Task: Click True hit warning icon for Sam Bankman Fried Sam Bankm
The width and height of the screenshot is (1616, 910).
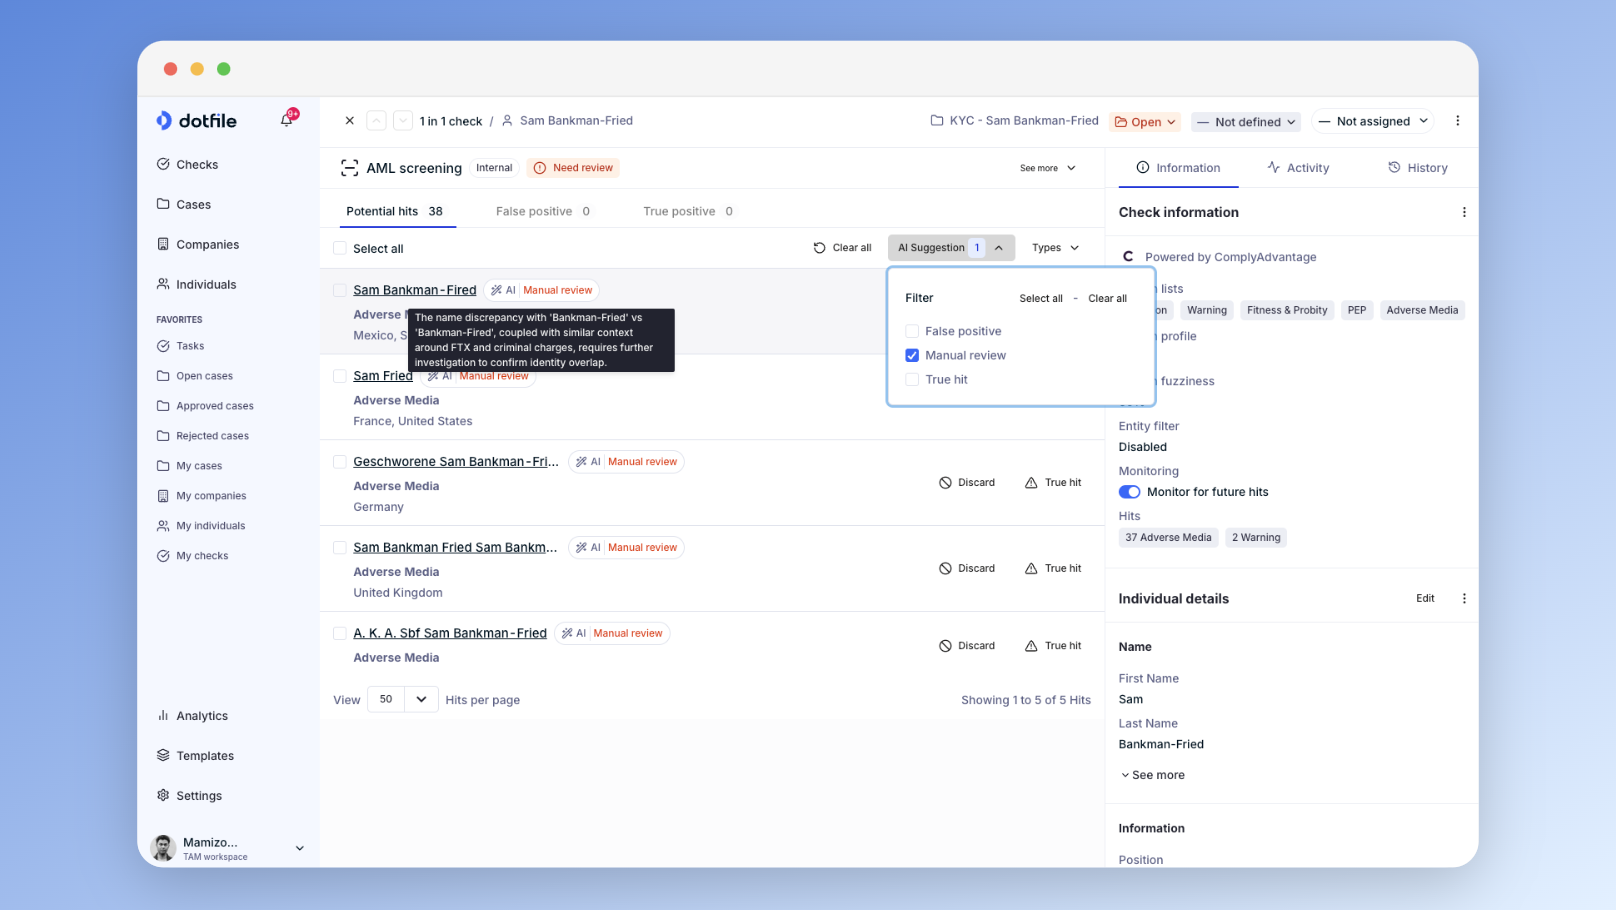Action: (1031, 569)
